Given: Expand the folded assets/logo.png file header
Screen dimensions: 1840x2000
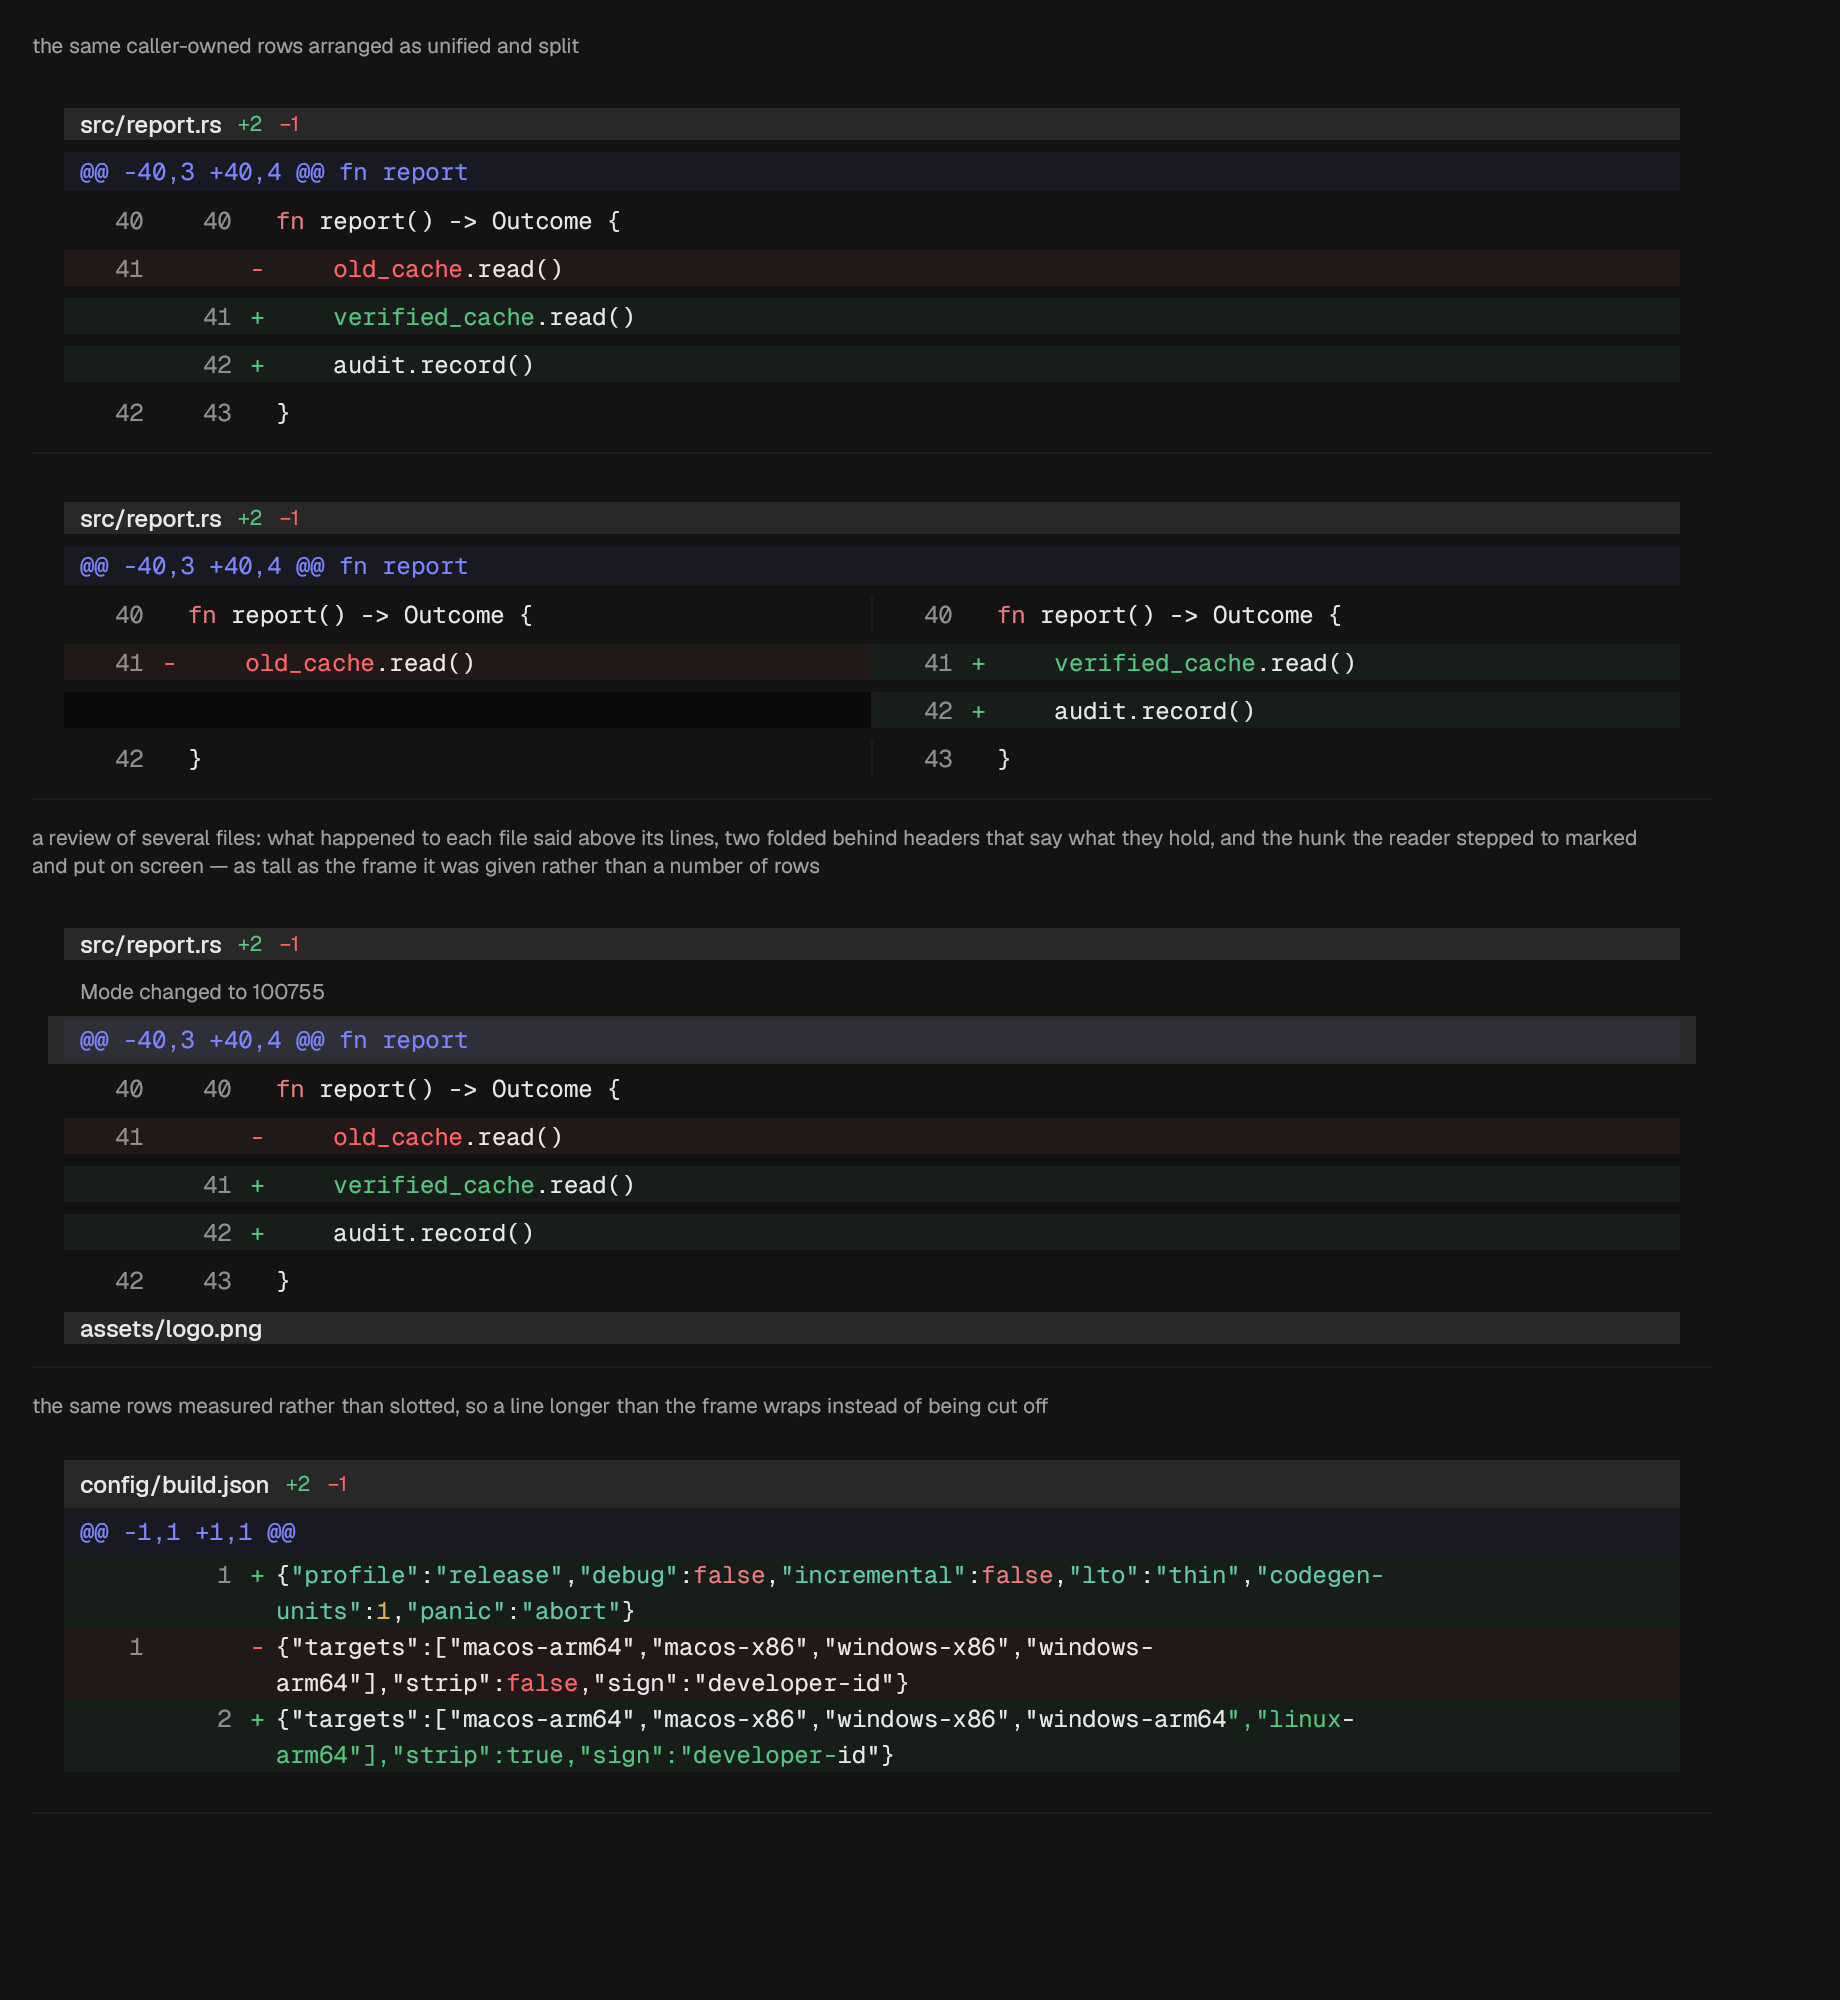Looking at the screenshot, I should point(871,1328).
